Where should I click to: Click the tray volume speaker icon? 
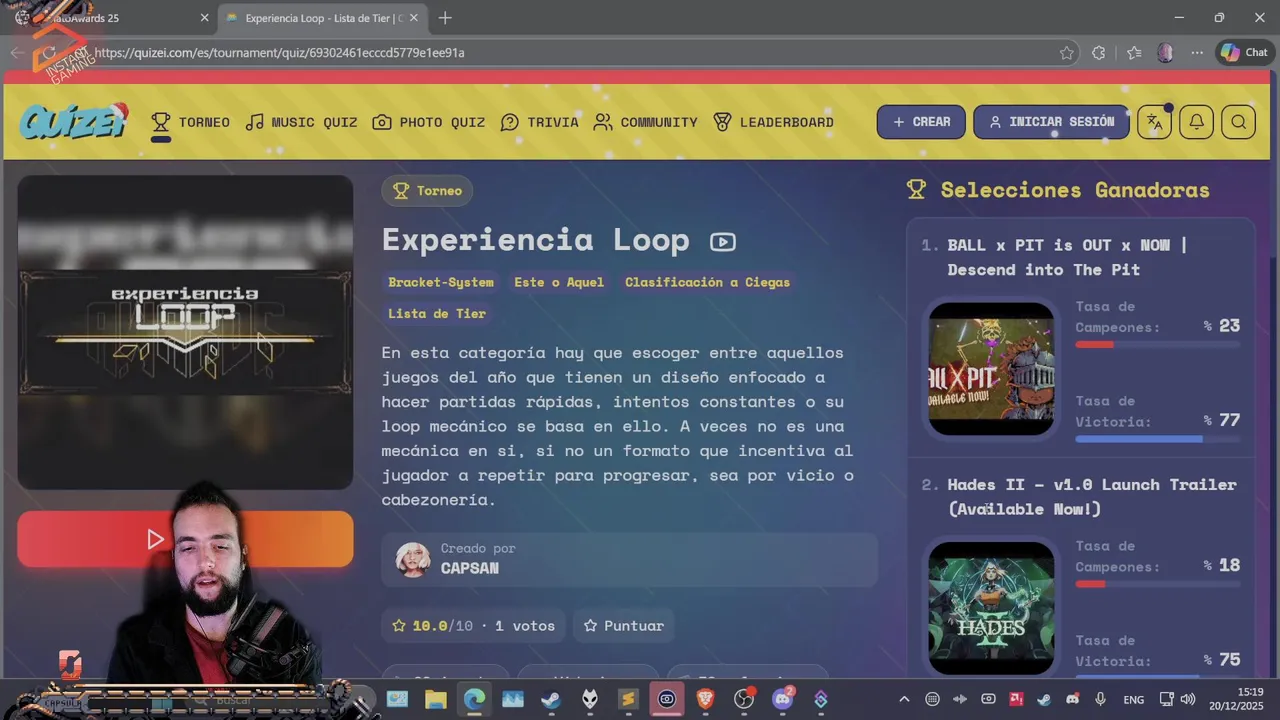pyautogui.click(x=1188, y=699)
